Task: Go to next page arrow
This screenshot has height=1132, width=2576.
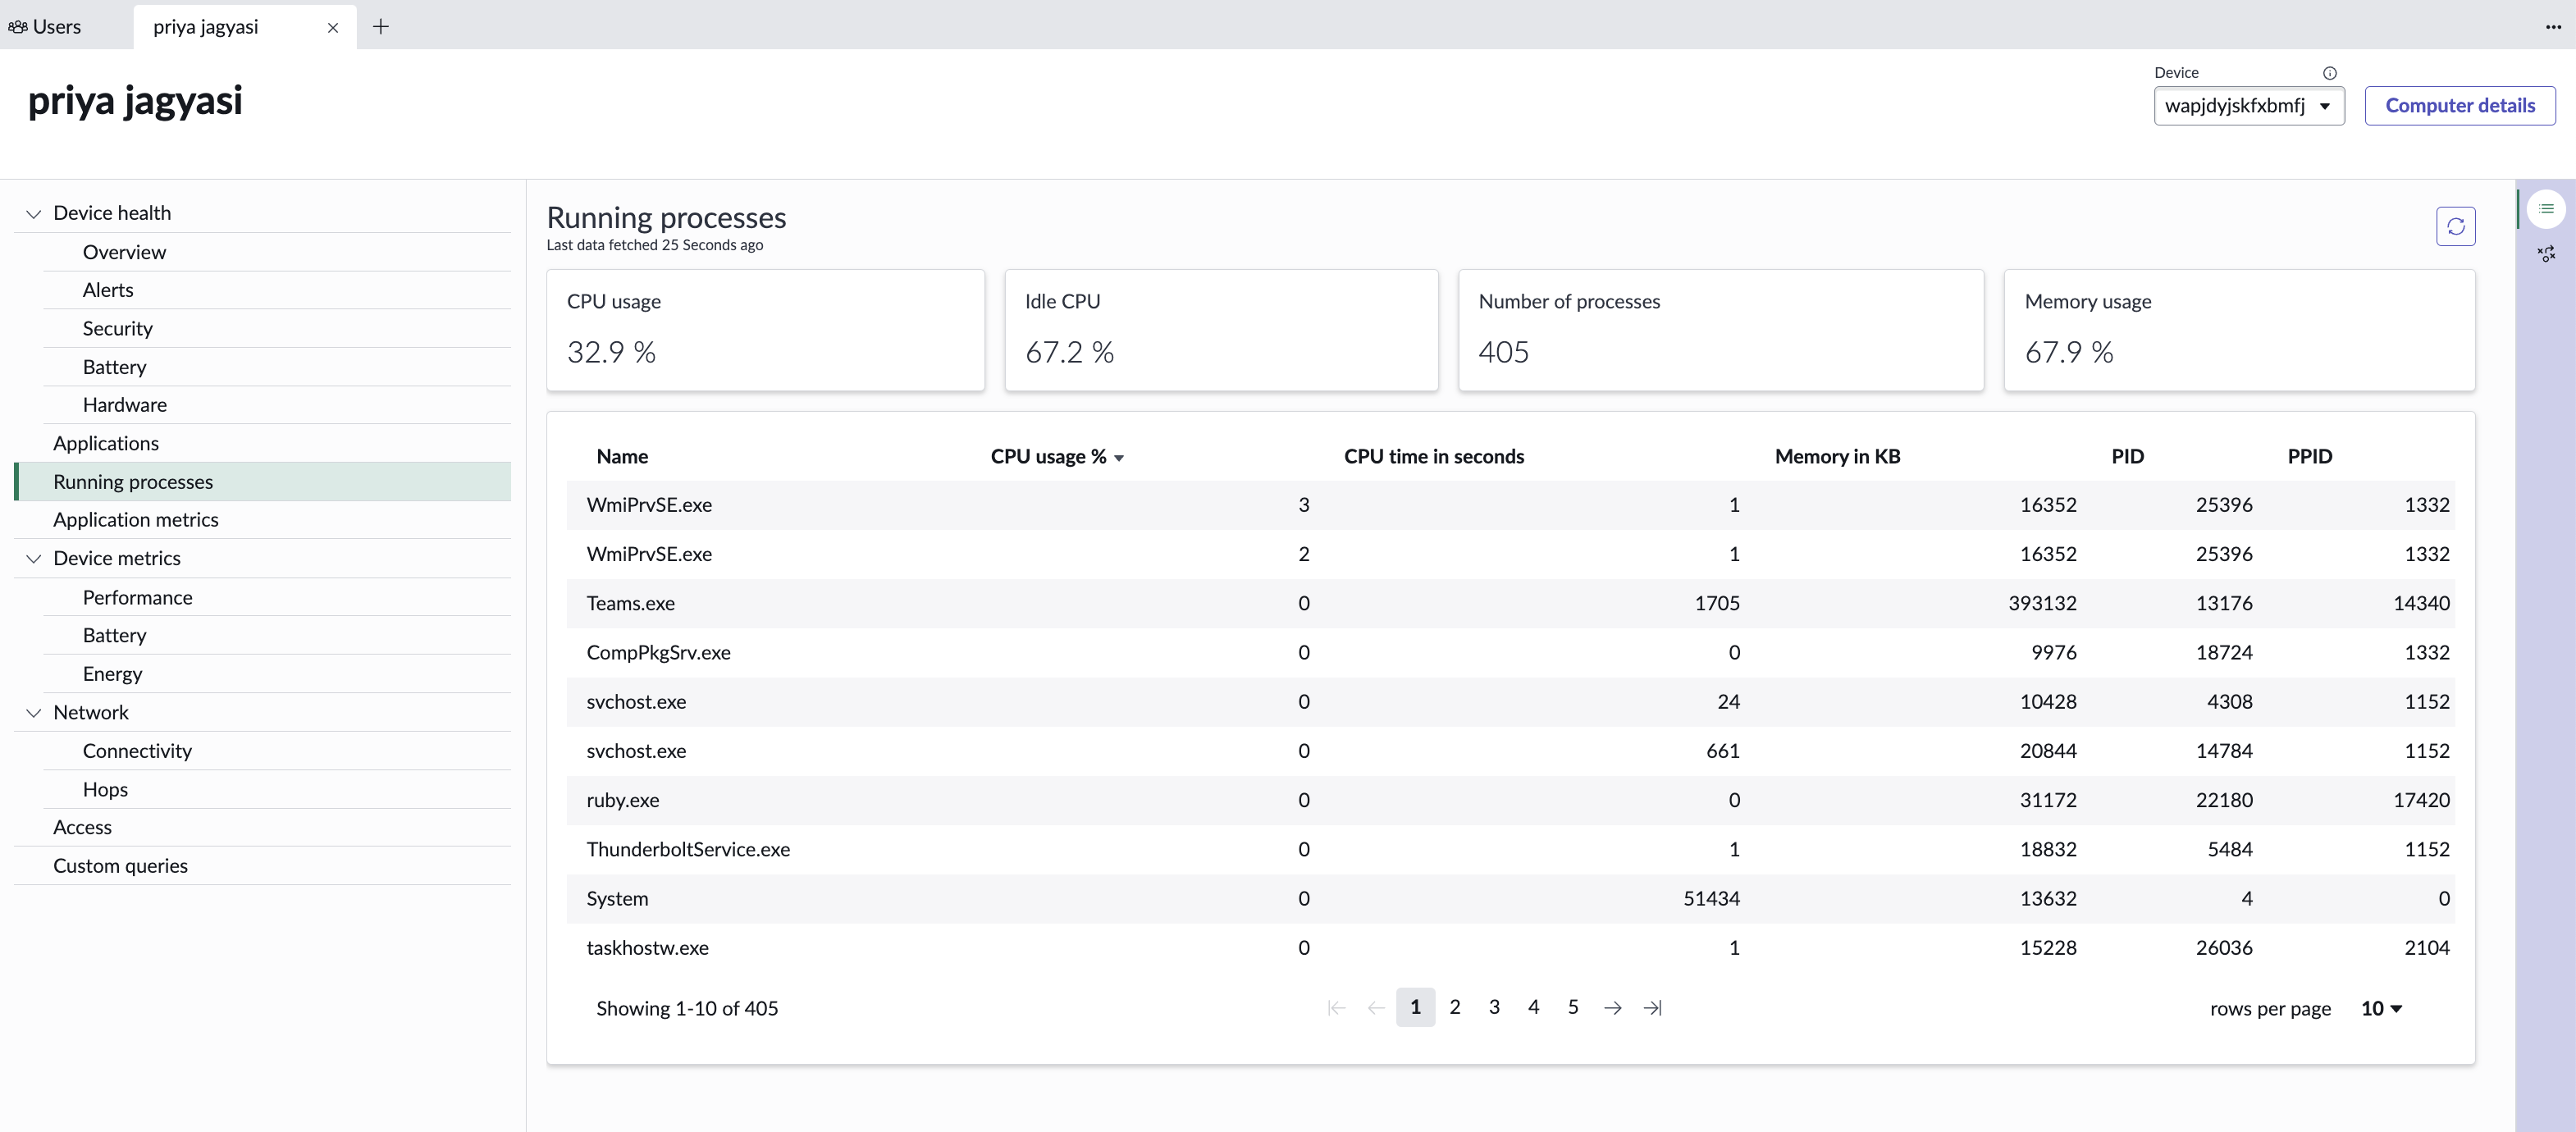Action: tap(1612, 1008)
